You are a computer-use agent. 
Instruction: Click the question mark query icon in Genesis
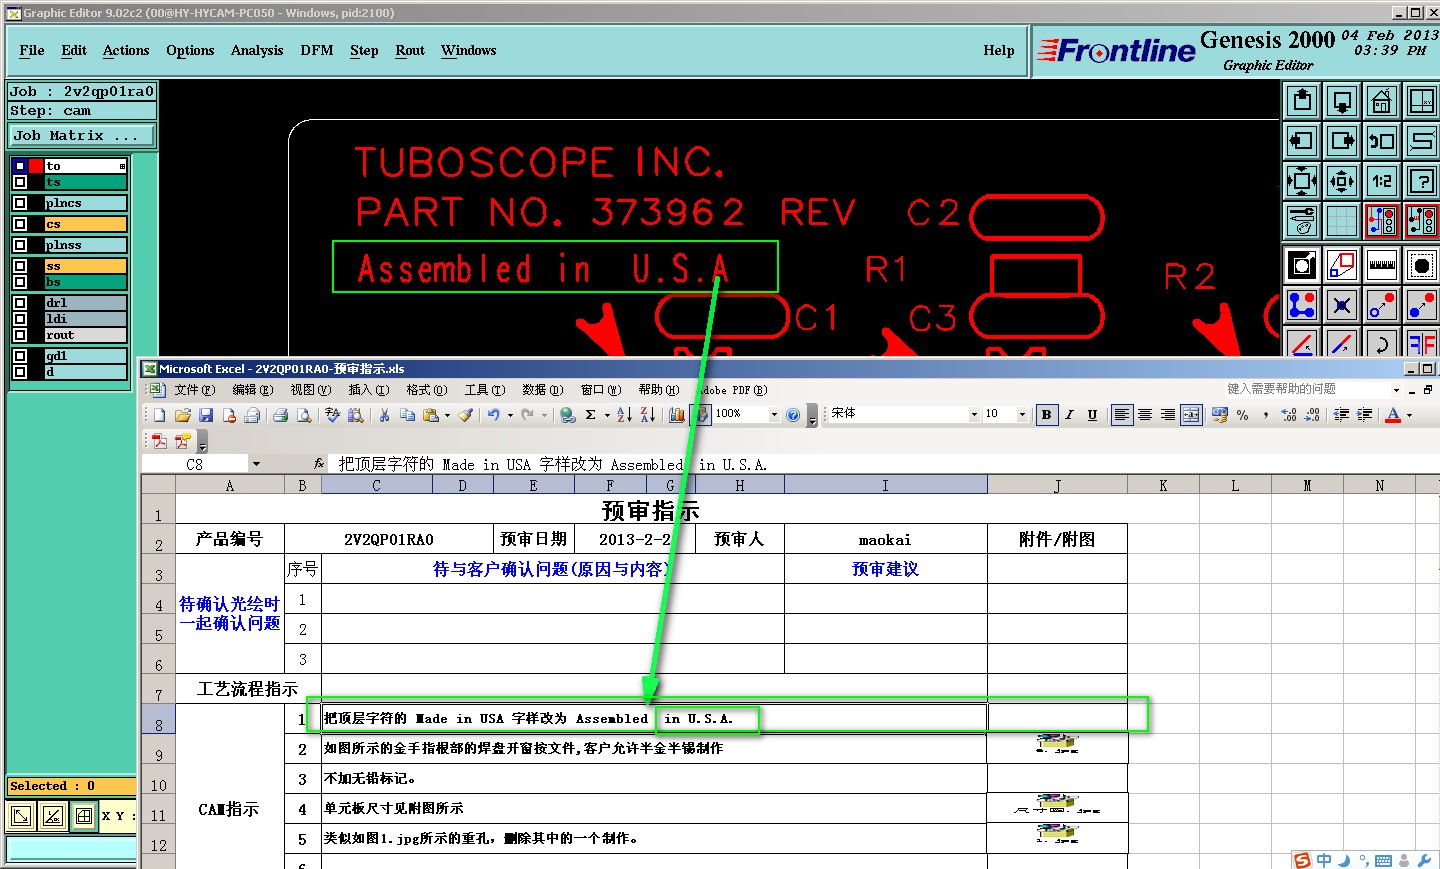point(1422,181)
